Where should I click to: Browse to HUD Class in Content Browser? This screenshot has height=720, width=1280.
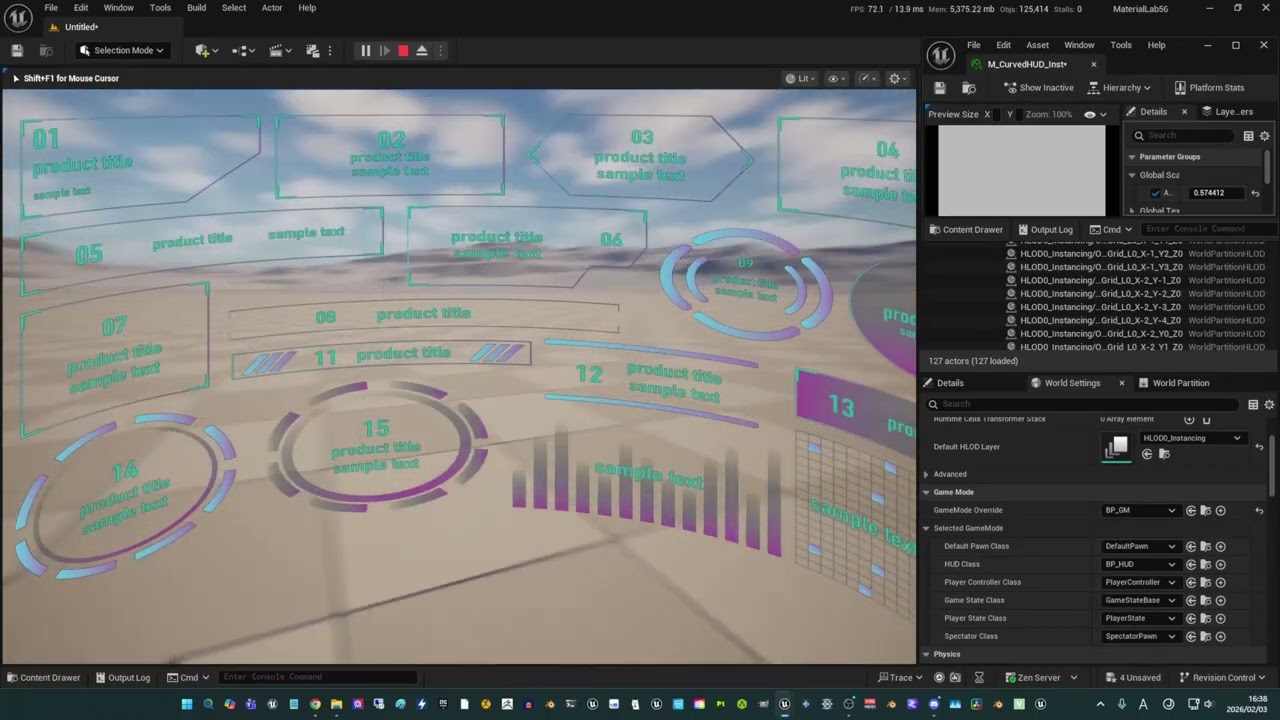coord(1206,564)
